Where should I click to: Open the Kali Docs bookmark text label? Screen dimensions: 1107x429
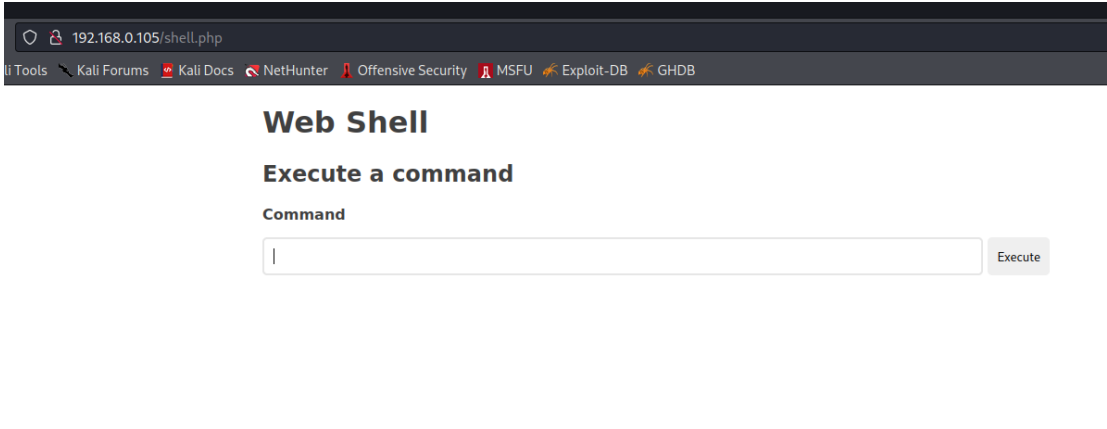[206, 71]
